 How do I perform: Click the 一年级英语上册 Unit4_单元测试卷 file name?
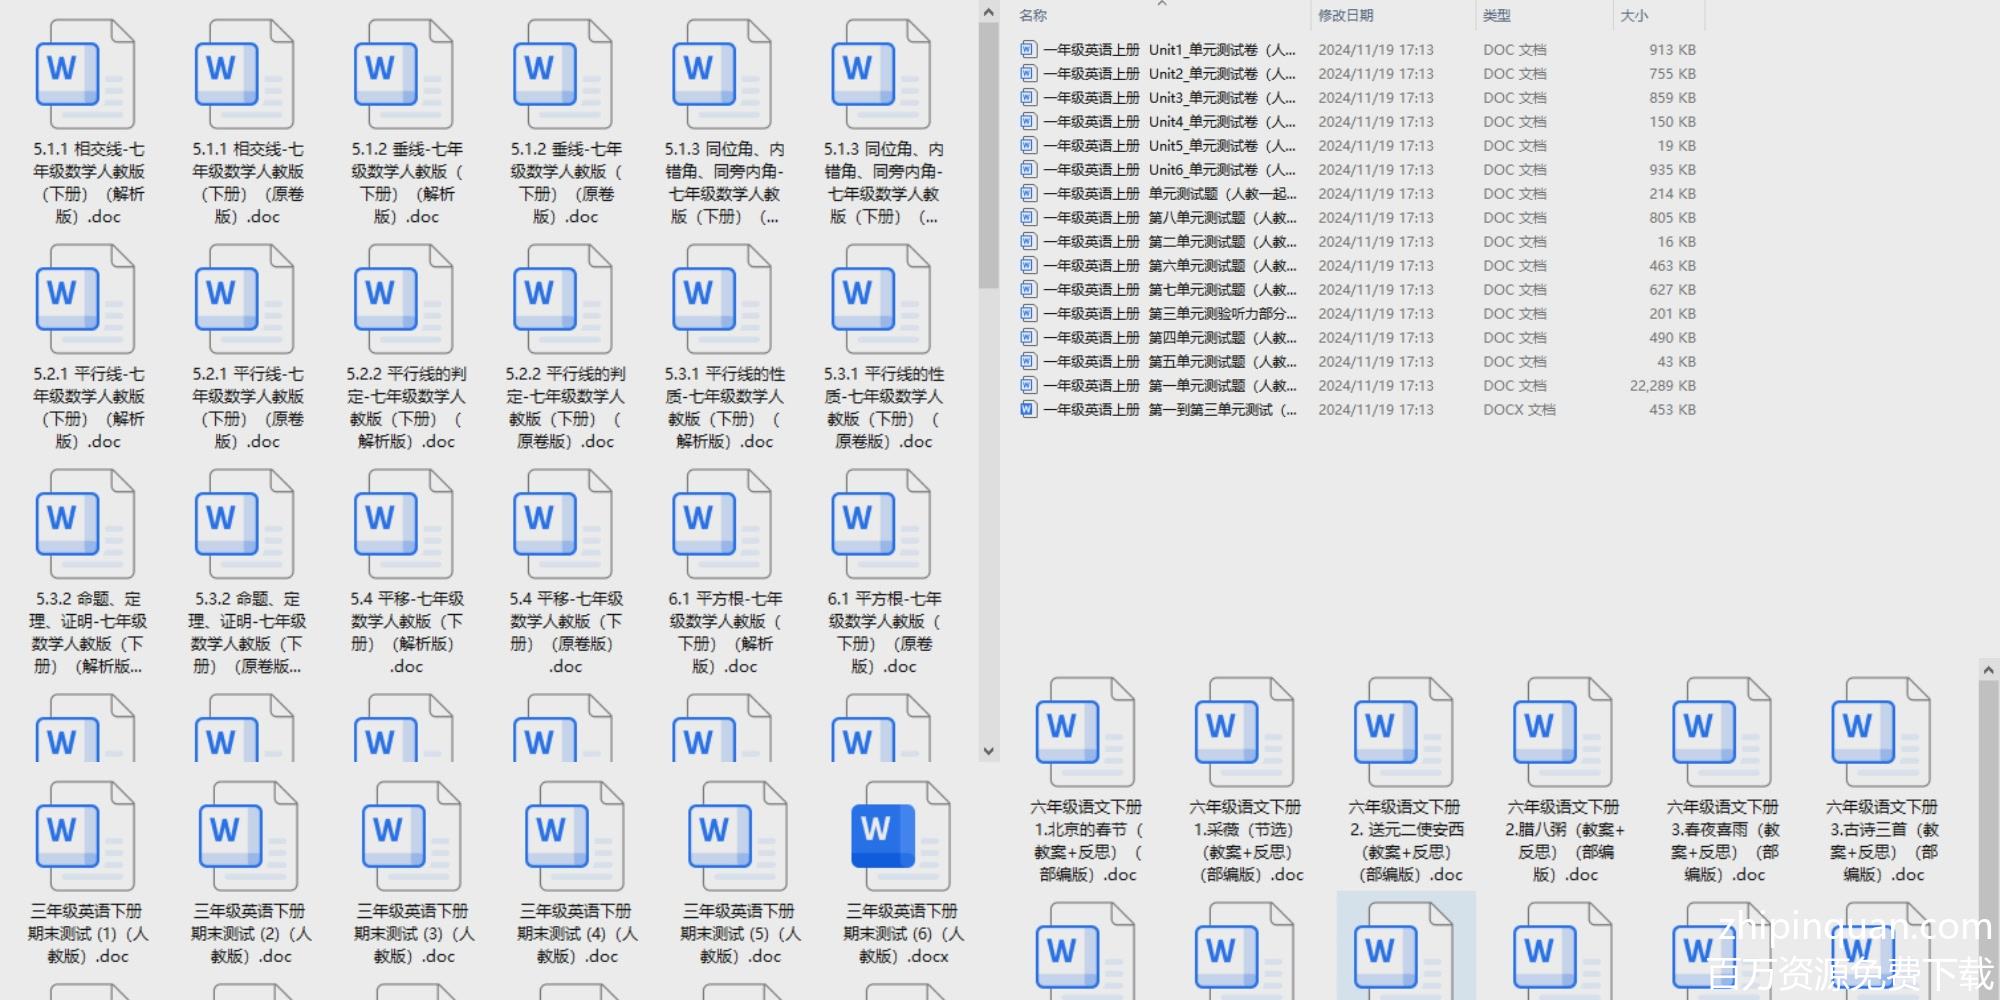(x=1169, y=122)
